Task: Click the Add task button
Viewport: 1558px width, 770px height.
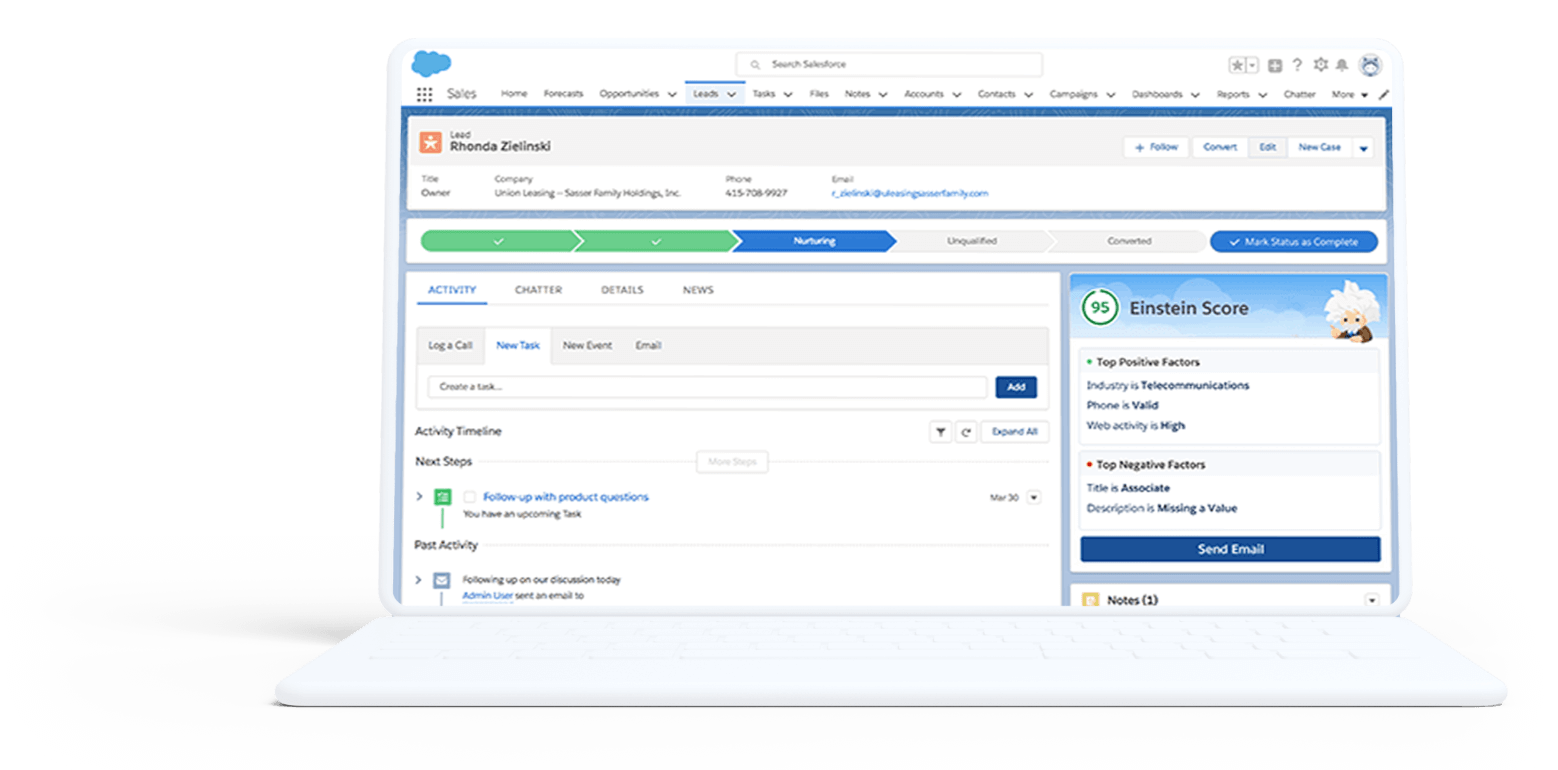Action: (1016, 387)
